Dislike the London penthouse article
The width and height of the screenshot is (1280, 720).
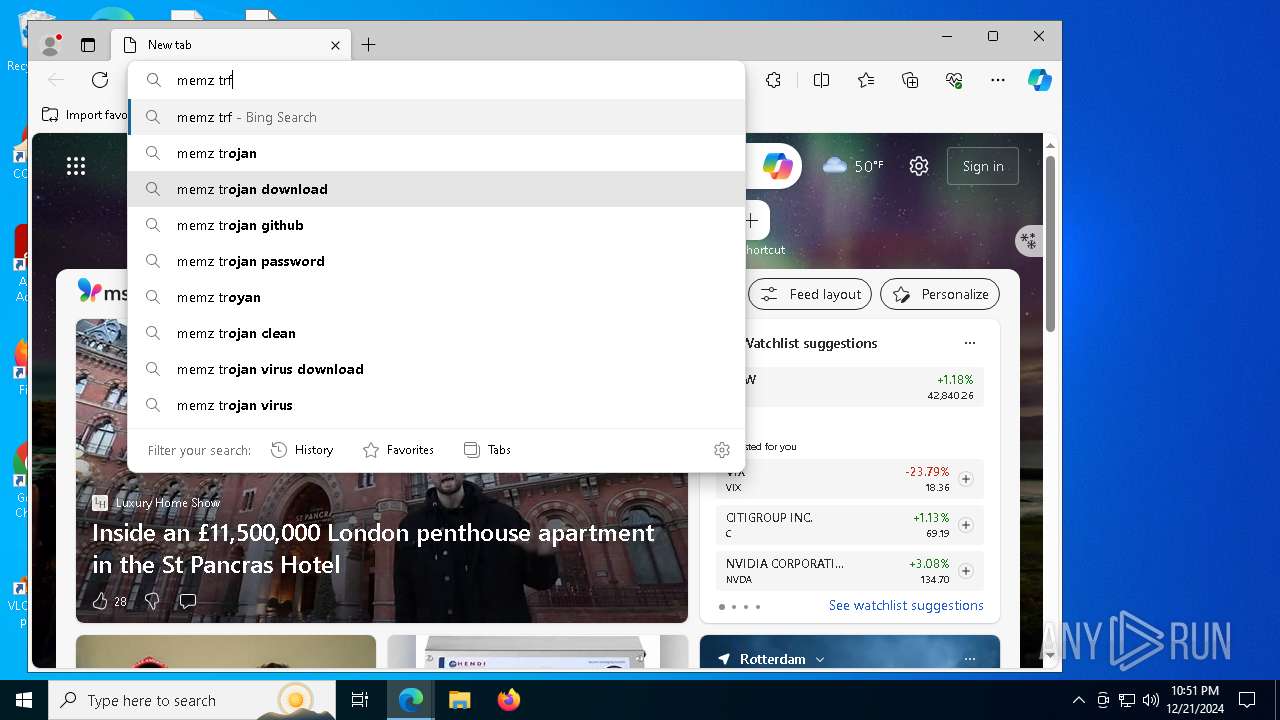pyautogui.click(x=152, y=601)
